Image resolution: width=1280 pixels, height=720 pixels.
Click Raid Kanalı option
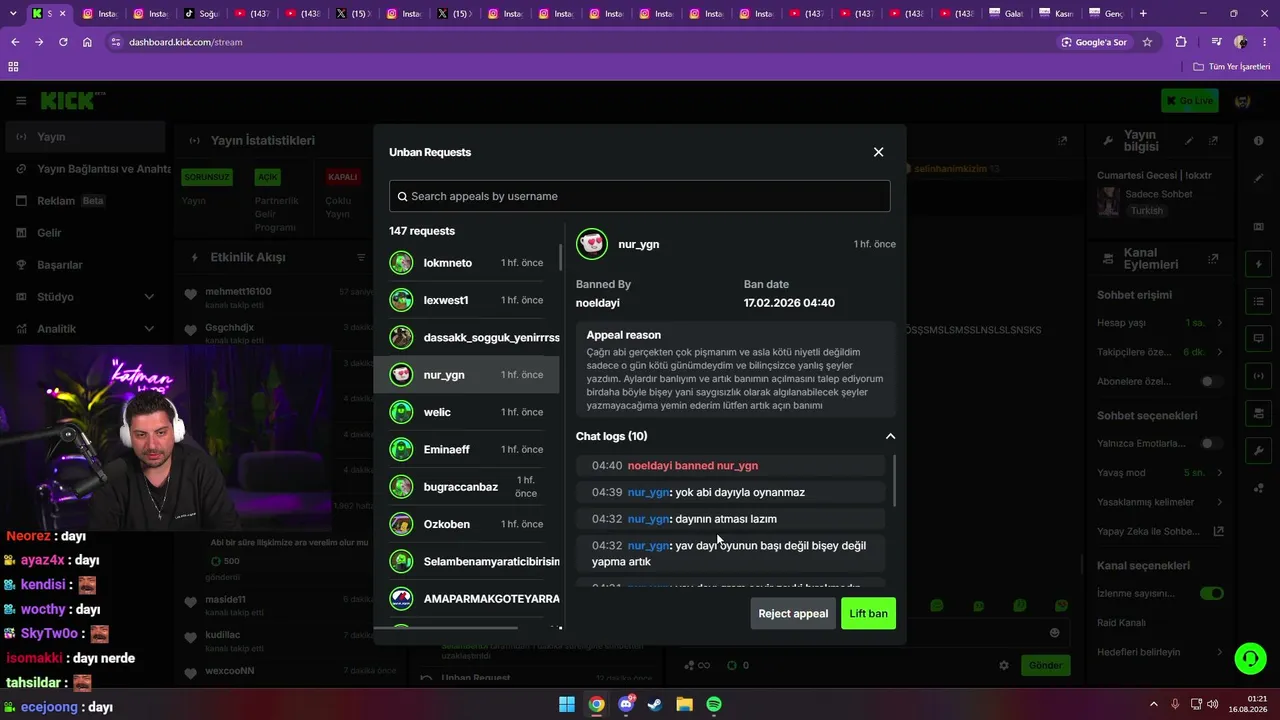coord(1121,623)
